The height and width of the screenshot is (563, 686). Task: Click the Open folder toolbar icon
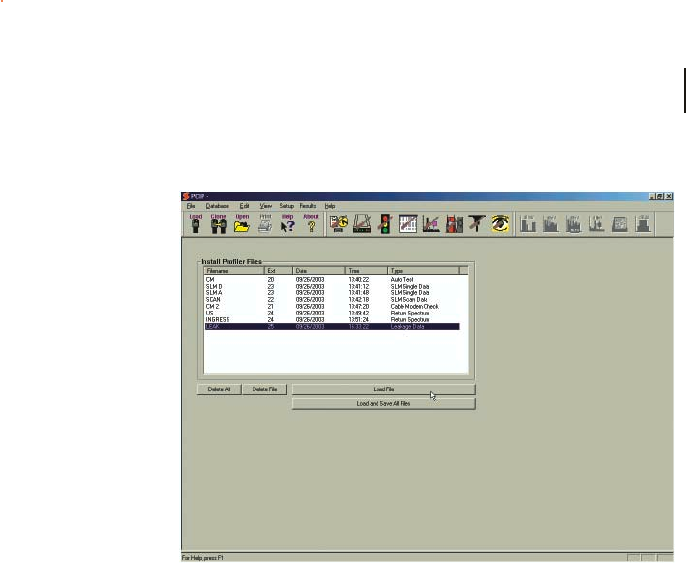coord(242,224)
